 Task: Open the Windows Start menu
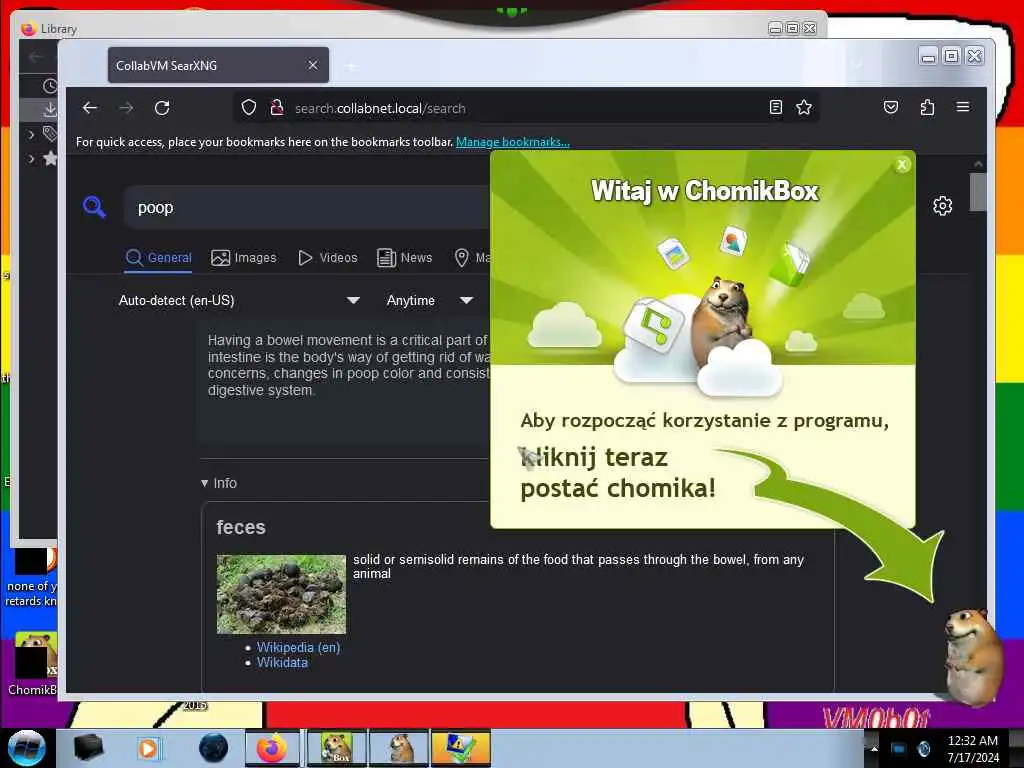(27, 748)
